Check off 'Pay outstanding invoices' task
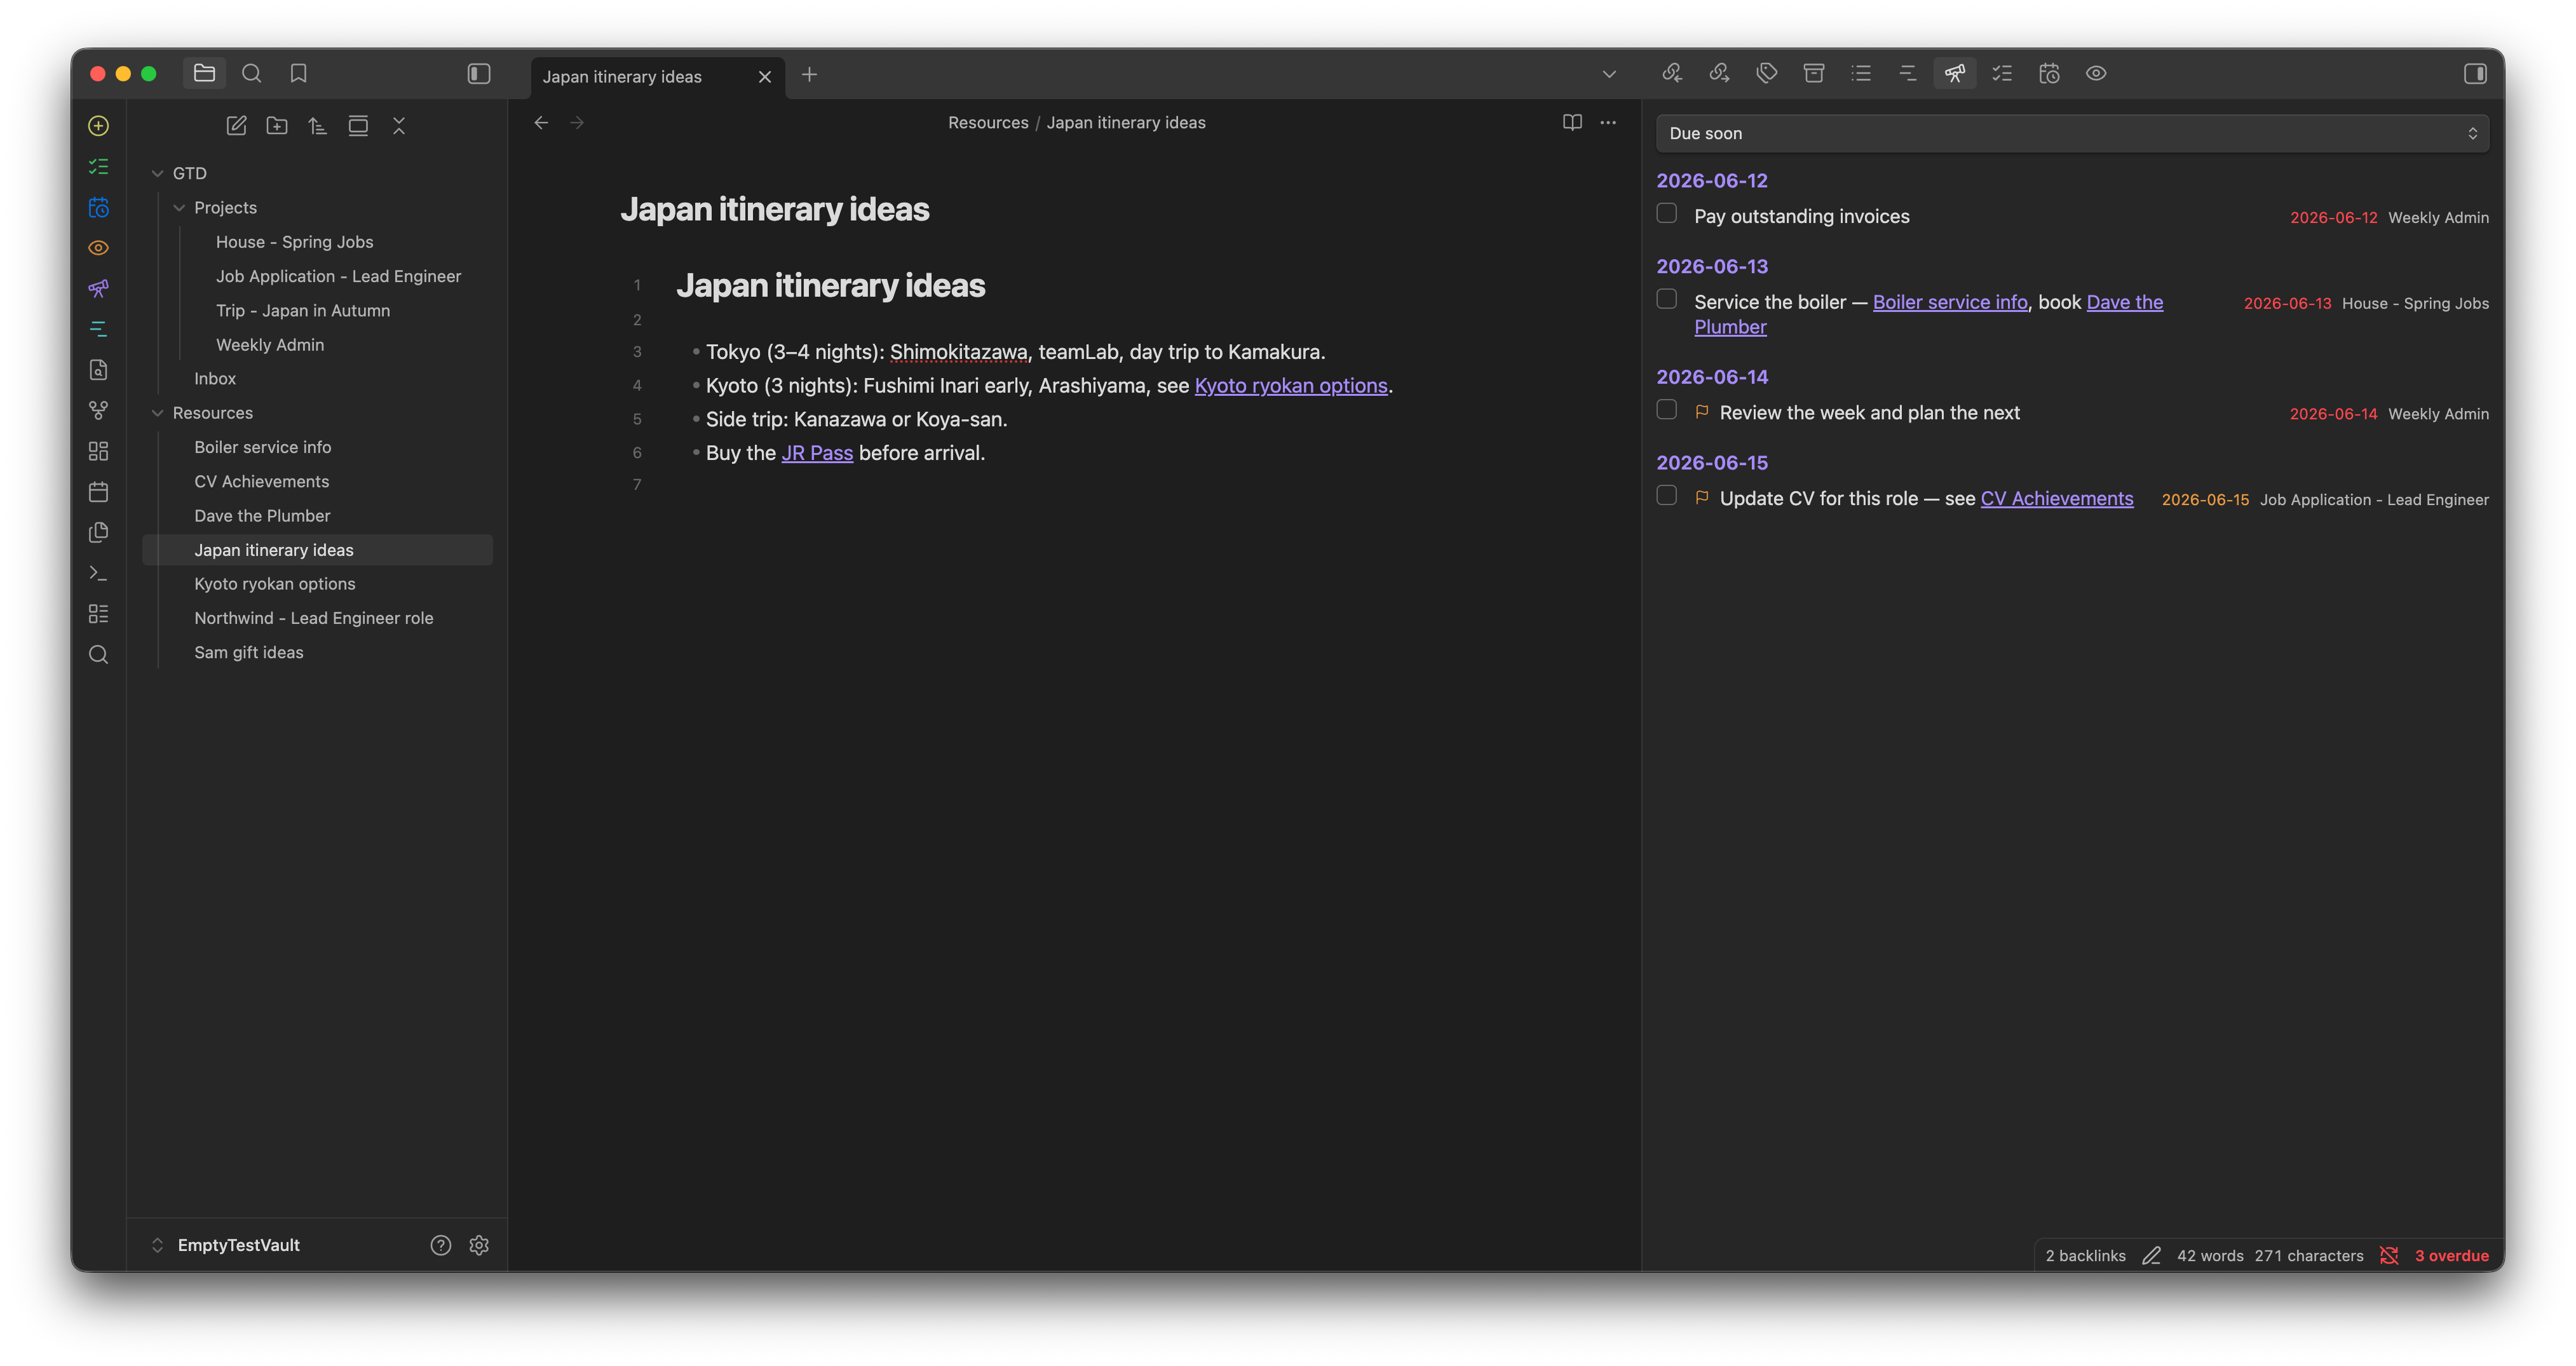The height and width of the screenshot is (1366, 2576). pos(1666,213)
